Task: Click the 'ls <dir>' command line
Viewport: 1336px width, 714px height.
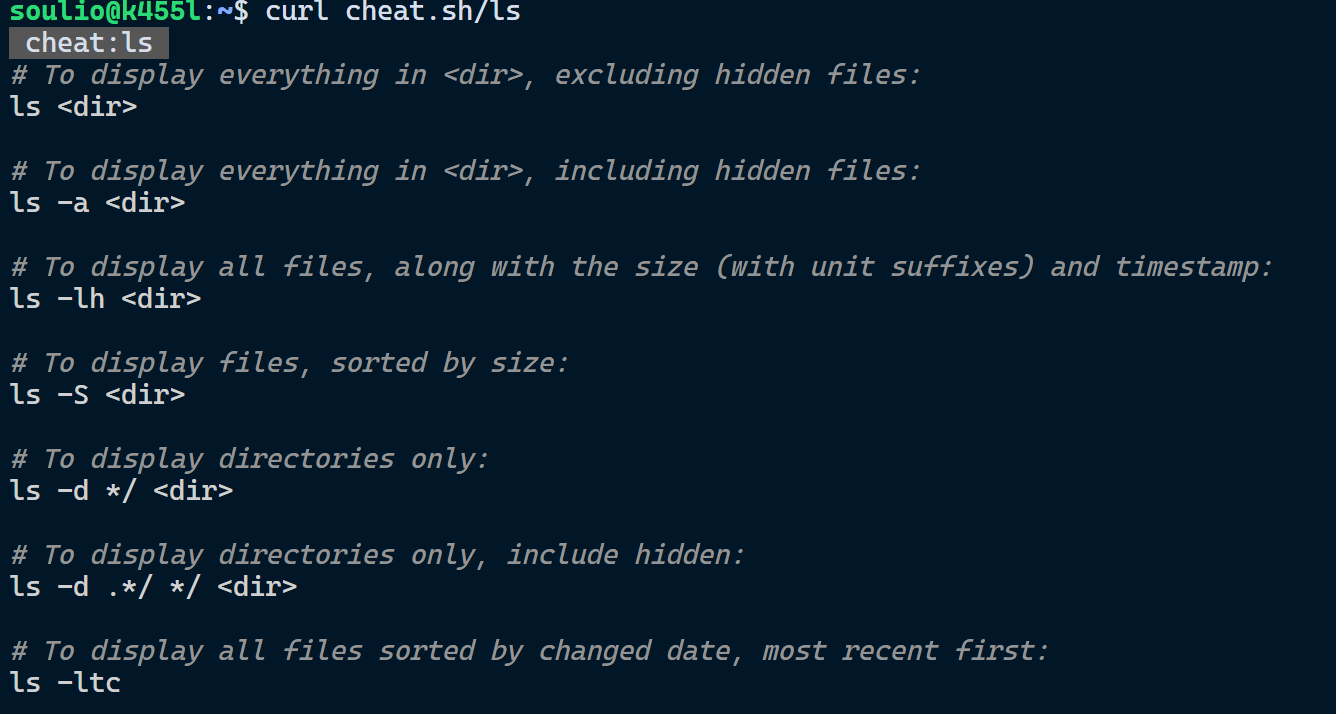Action: point(74,107)
